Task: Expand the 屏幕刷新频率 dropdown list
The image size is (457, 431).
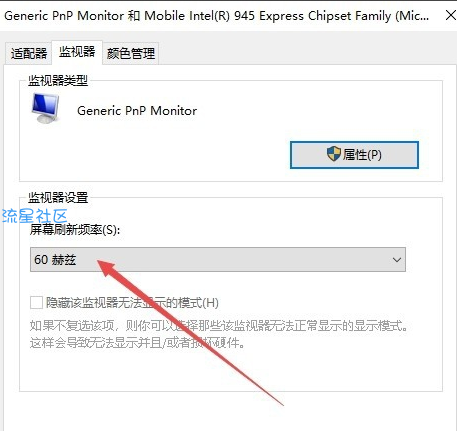Action: click(x=218, y=259)
